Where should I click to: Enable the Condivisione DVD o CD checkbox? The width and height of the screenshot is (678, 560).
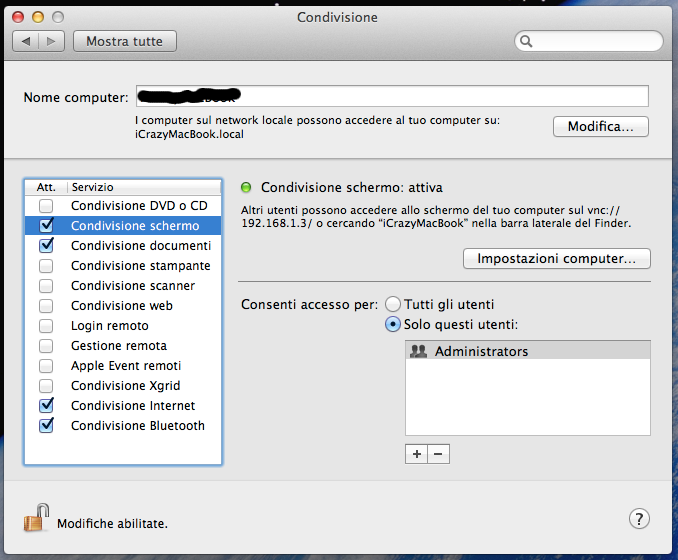click(46, 206)
